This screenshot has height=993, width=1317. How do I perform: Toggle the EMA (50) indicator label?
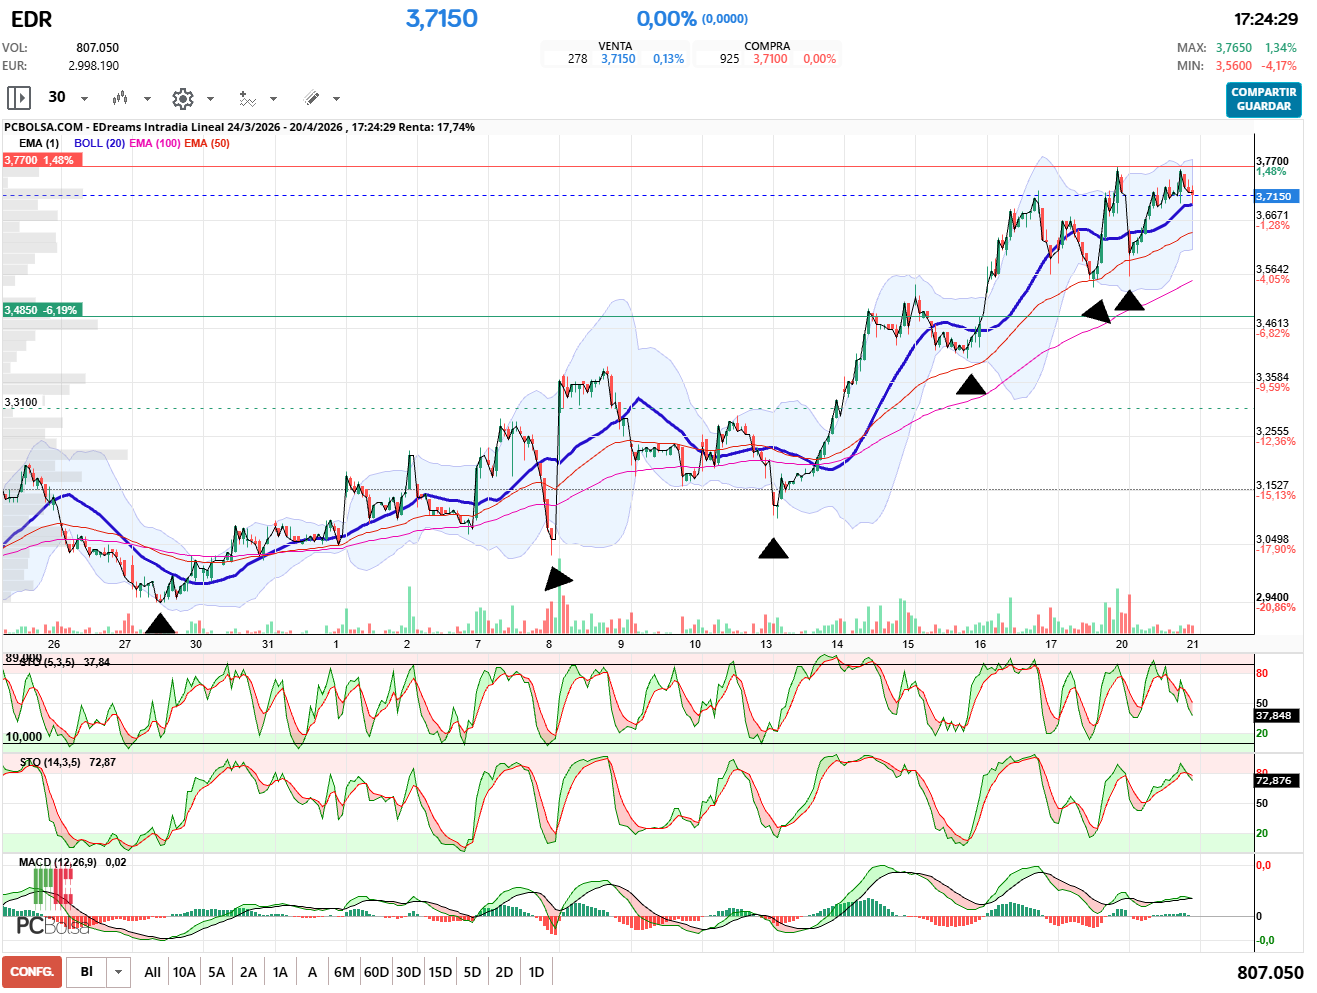point(207,143)
